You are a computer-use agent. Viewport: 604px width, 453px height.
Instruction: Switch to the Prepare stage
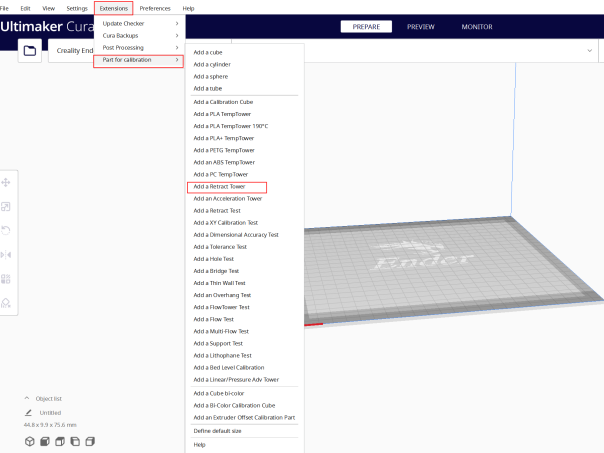(x=366, y=27)
